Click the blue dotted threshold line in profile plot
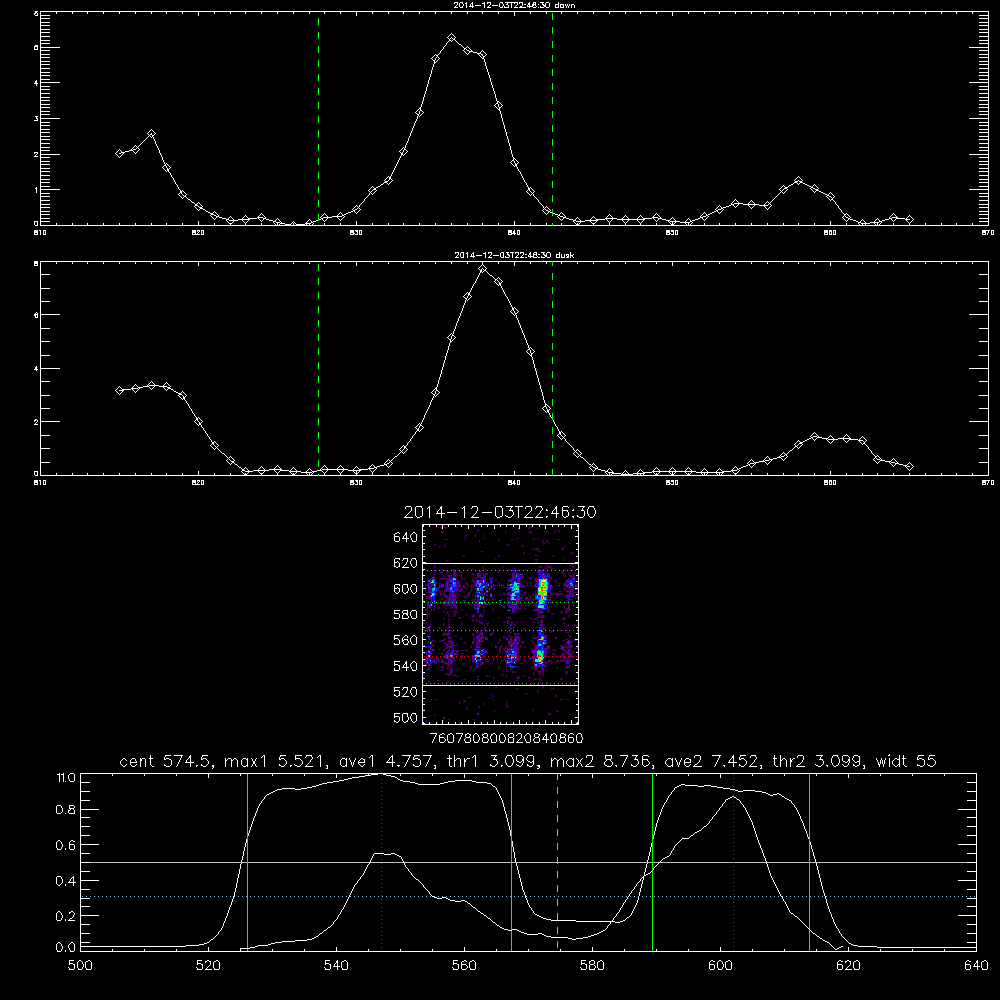The height and width of the screenshot is (1000, 1000). coord(528,897)
